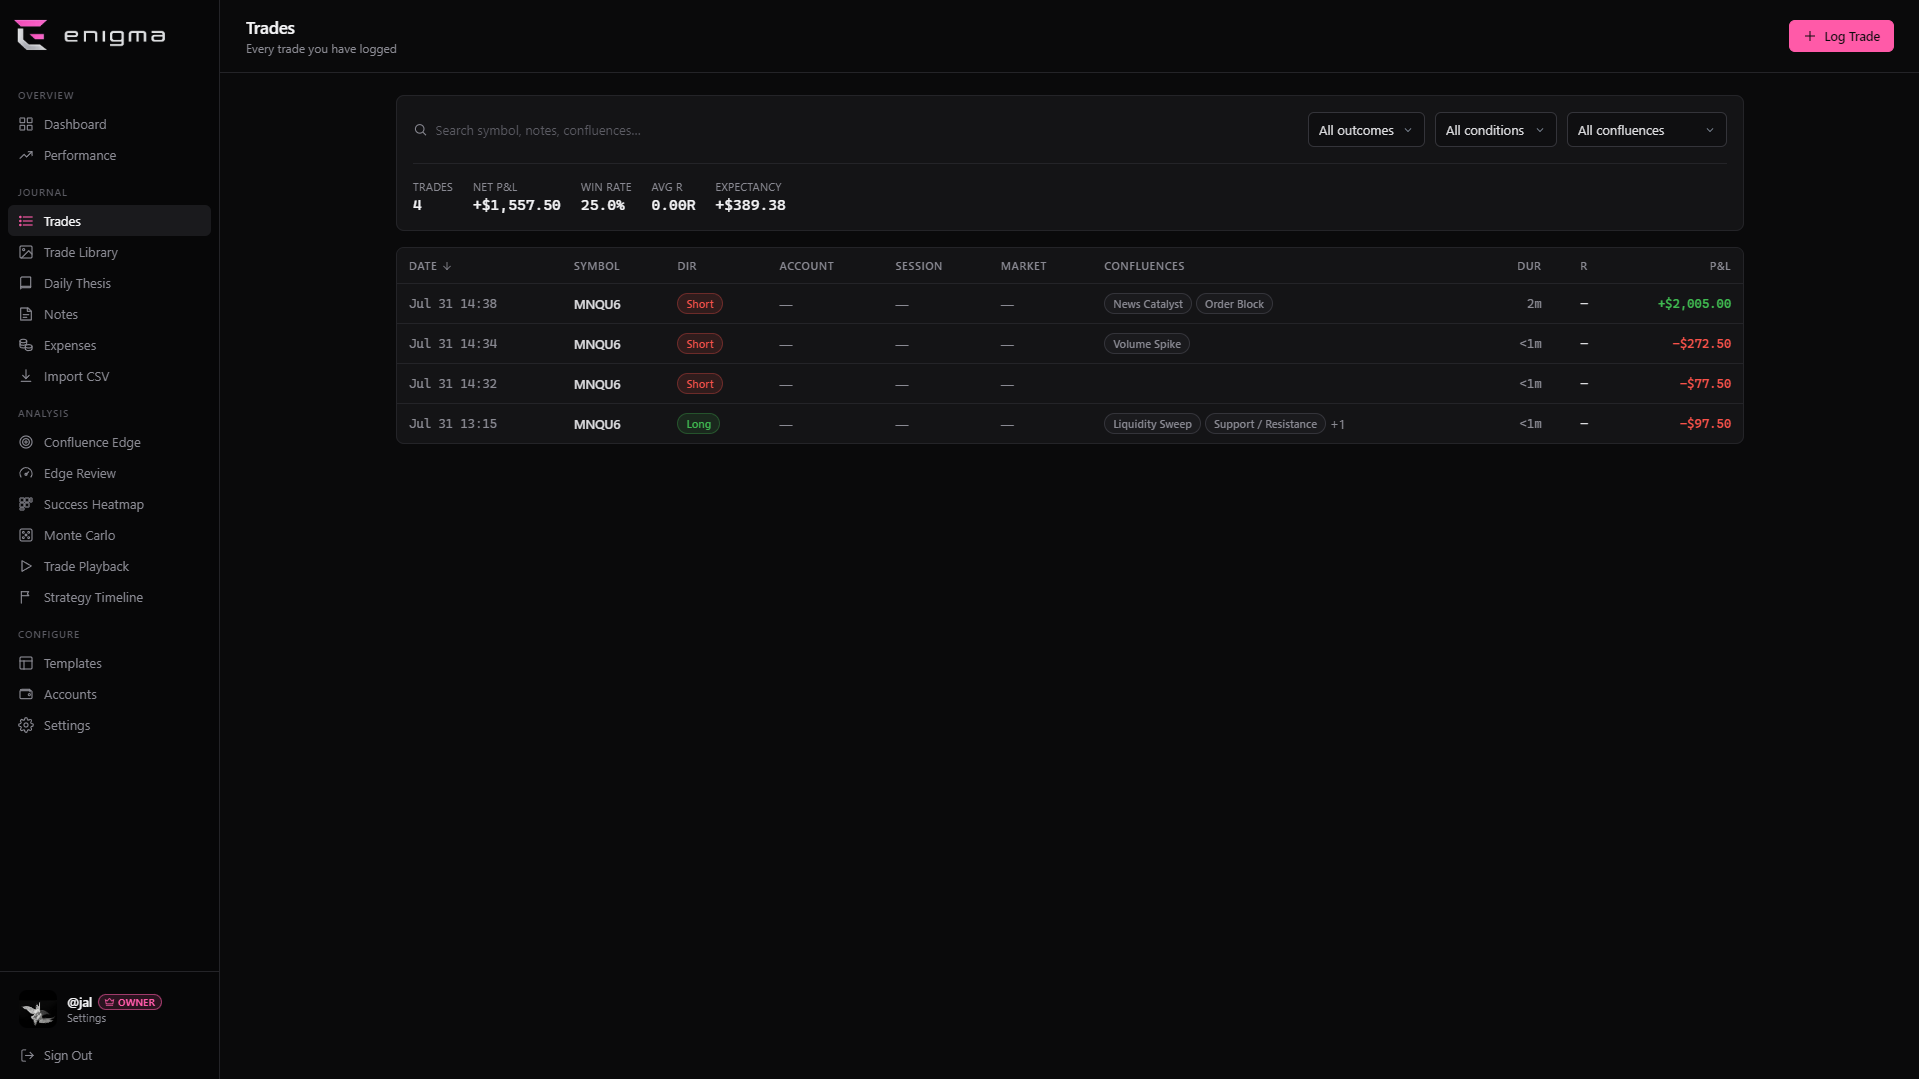Image resolution: width=1919 pixels, height=1079 pixels.
Task: Click the 25.0% win rate stat
Action: click(603, 205)
